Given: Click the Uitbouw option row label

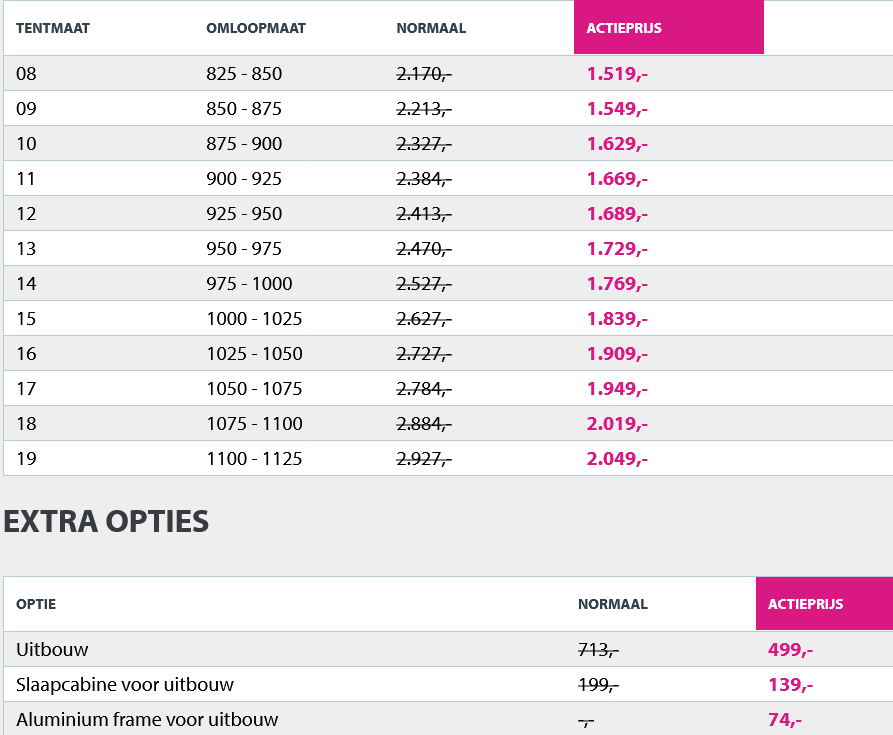Looking at the screenshot, I should pos(52,650).
